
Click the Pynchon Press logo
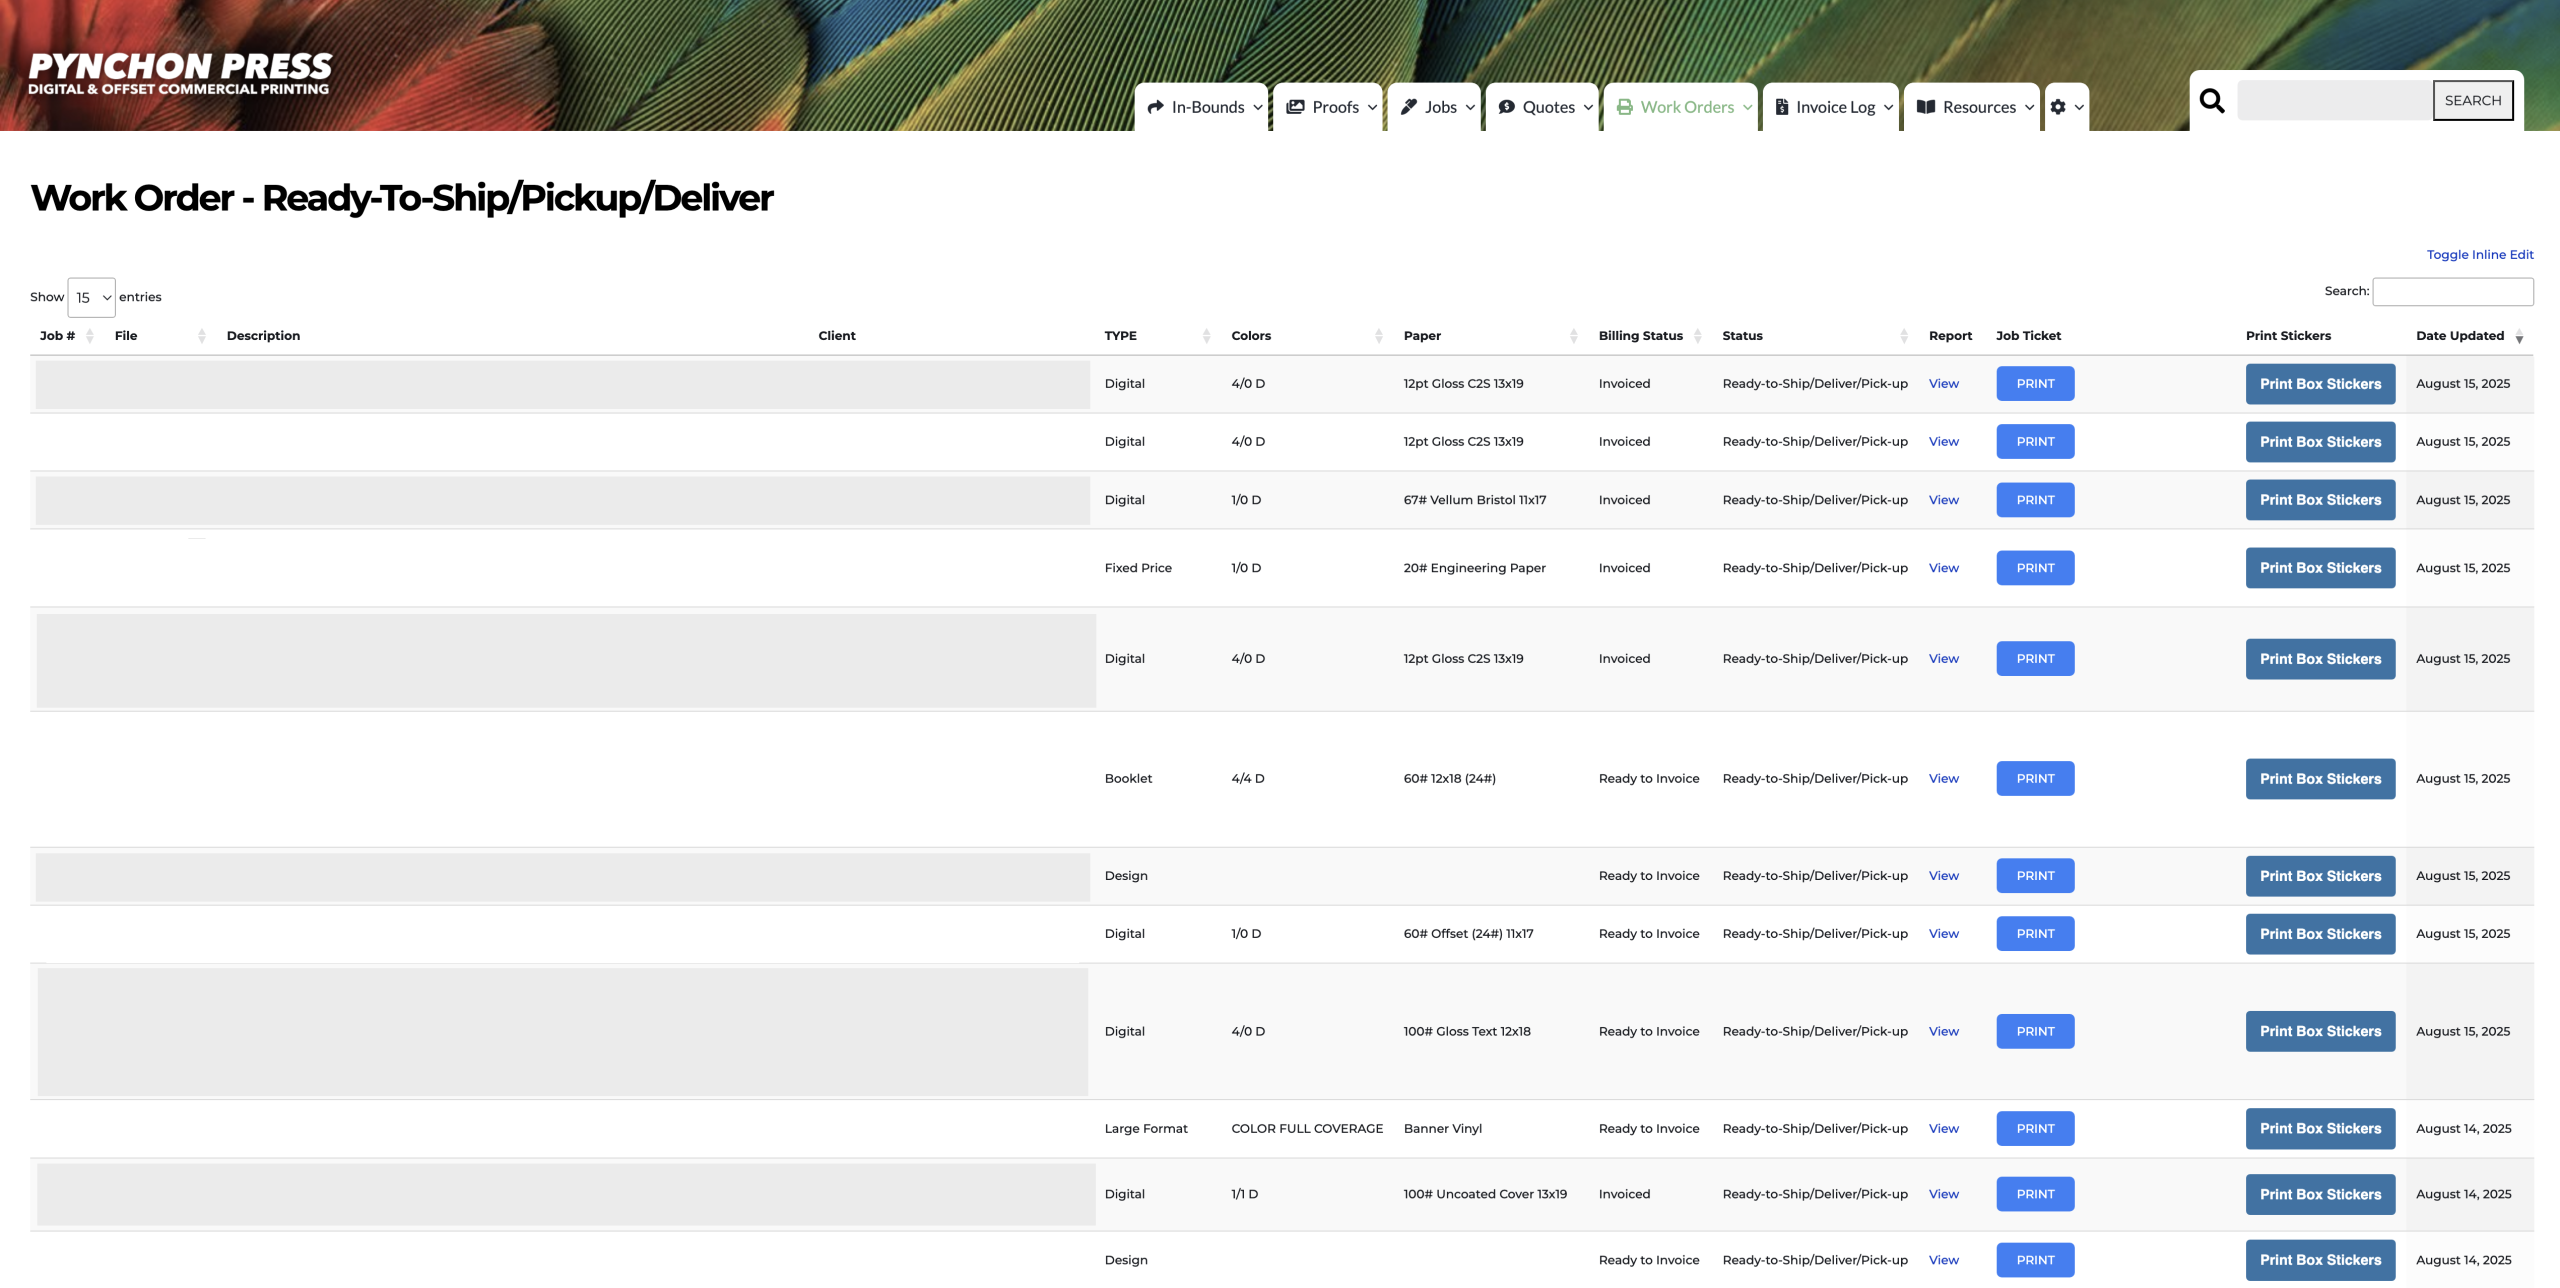click(x=180, y=73)
